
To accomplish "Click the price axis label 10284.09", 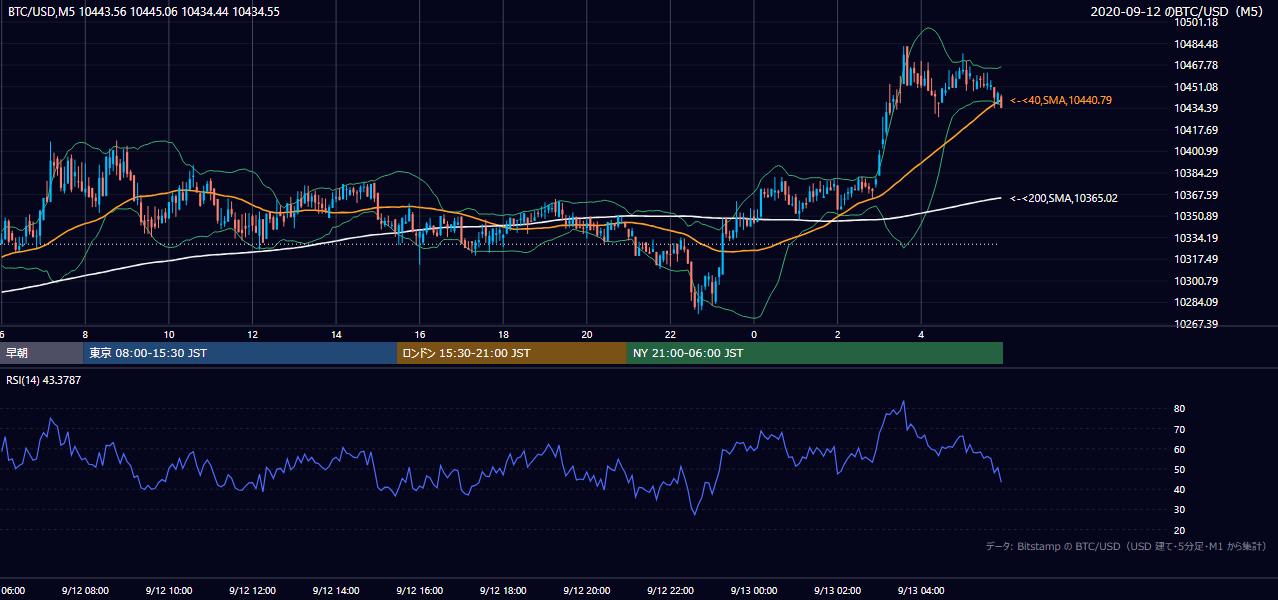I will [1195, 302].
